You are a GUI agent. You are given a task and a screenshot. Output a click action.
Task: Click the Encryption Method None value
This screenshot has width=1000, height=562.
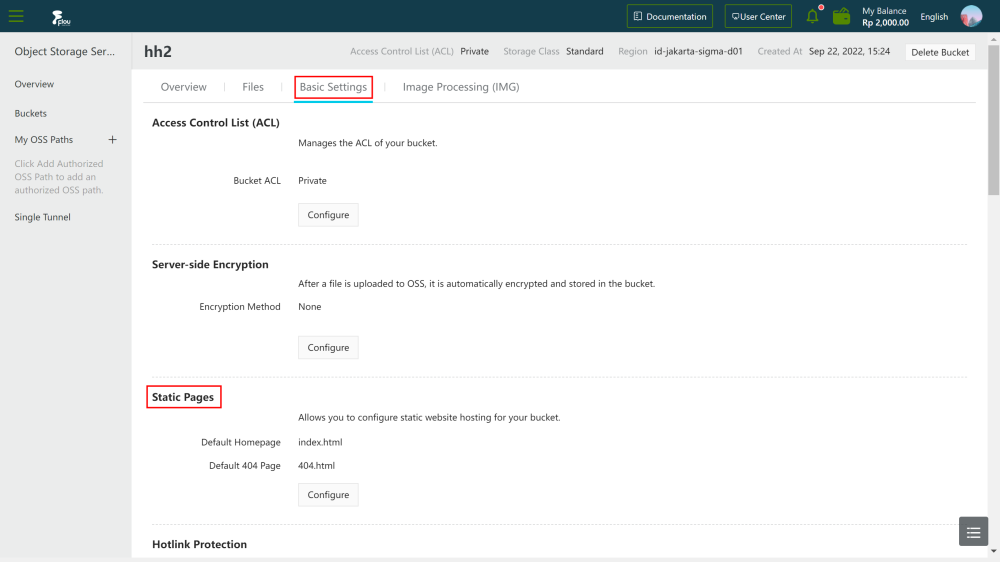point(310,307)
